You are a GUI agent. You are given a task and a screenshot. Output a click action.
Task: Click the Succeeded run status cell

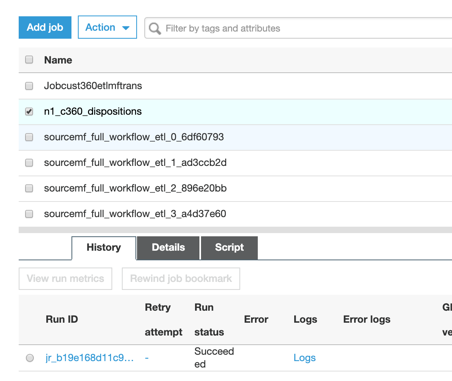pos(214,358)
